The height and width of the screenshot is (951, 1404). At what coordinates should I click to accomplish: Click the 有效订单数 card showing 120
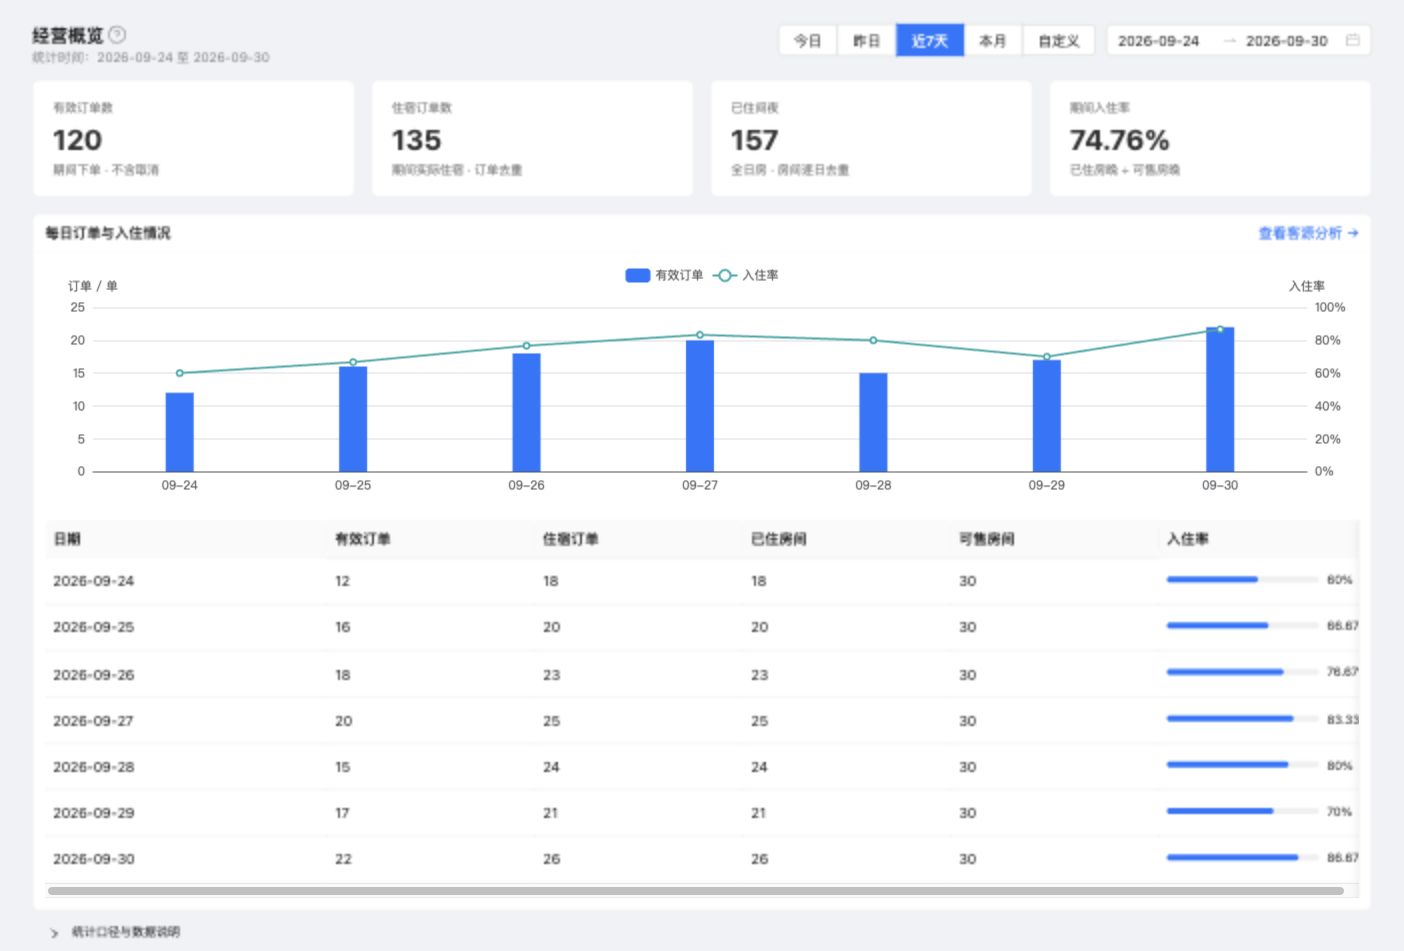[194, 139]
